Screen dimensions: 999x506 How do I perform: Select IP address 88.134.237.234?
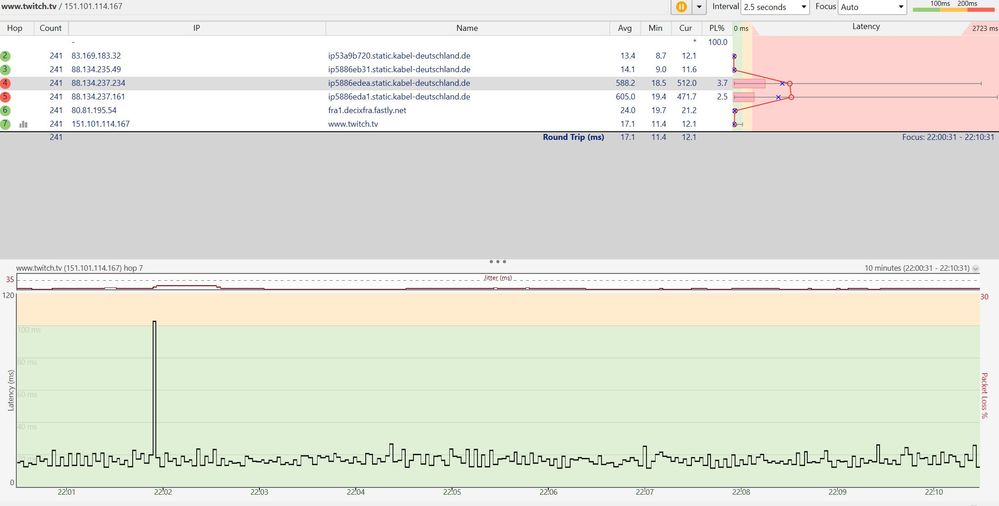pyautogui.click(x=98, y=83)
